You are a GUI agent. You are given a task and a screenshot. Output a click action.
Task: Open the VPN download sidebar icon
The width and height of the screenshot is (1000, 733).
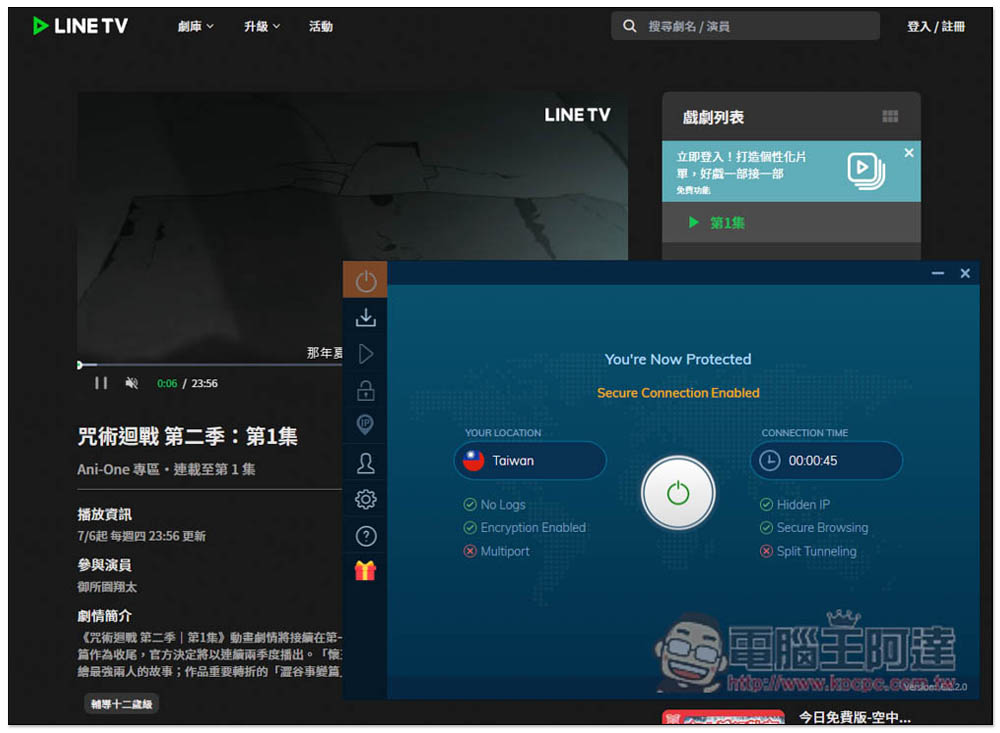[x=365, y=317]
